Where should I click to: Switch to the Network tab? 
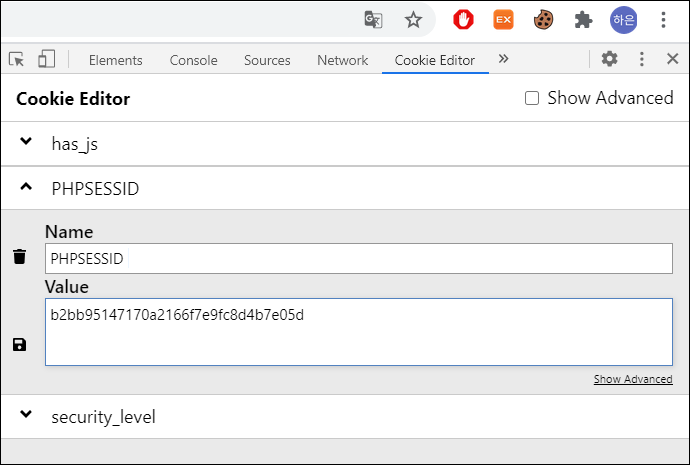pos(343,60)
